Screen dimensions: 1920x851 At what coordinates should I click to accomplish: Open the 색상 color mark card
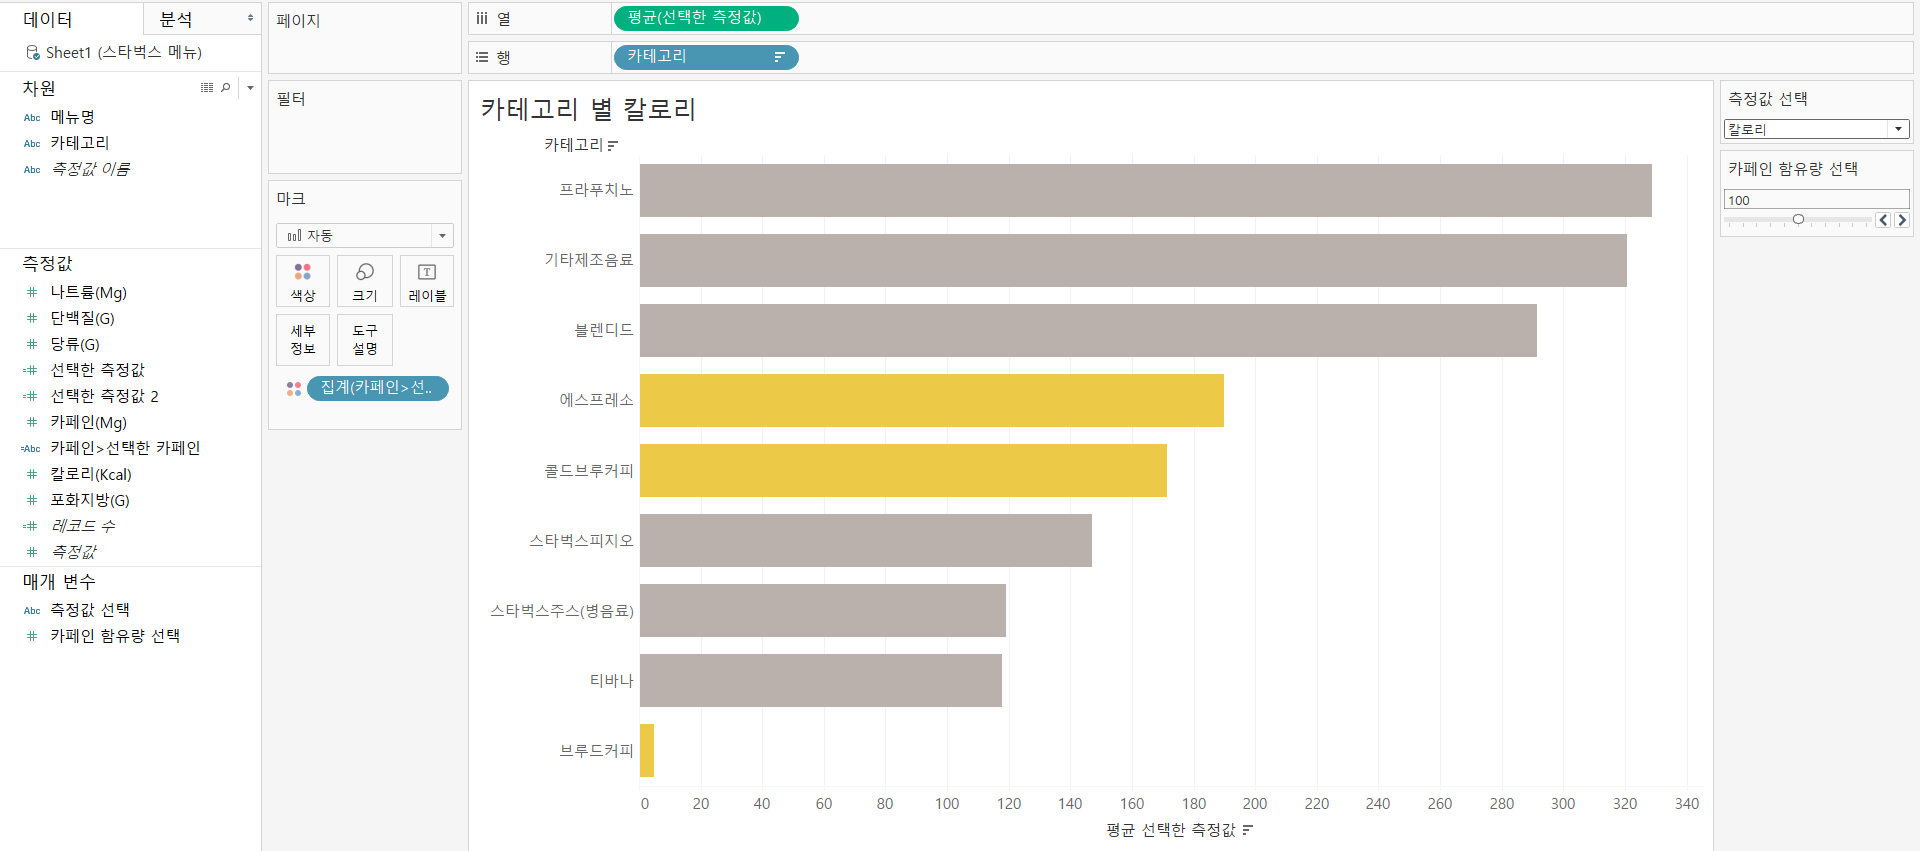[303, 281]
